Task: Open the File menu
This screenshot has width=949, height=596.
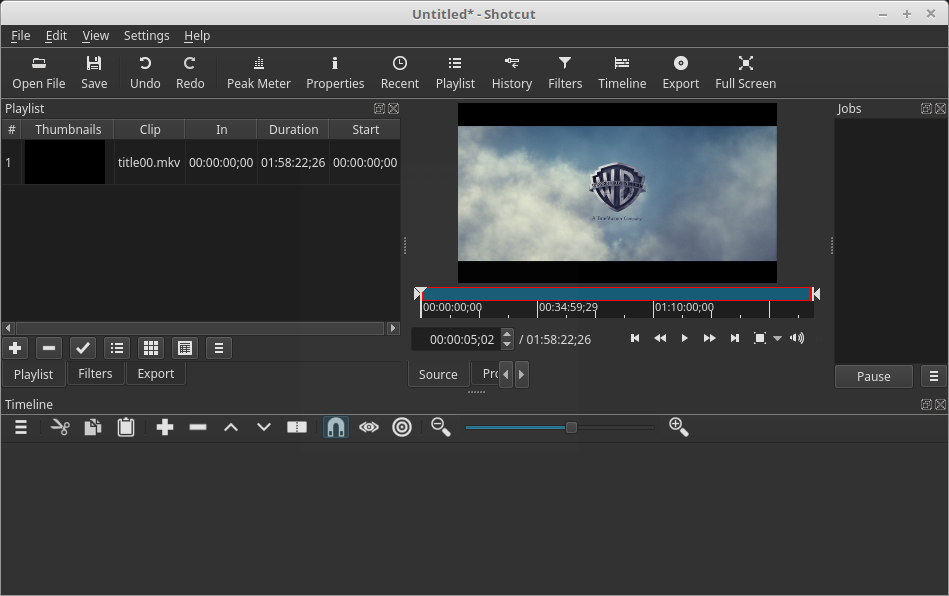Action: (21, 36)
